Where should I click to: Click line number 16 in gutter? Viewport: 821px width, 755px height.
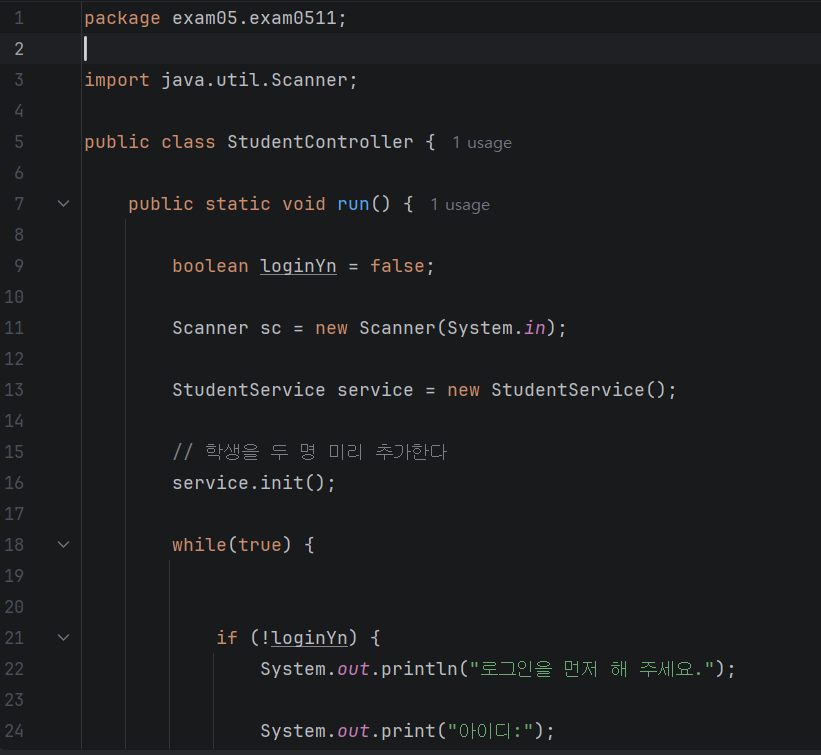14,483
